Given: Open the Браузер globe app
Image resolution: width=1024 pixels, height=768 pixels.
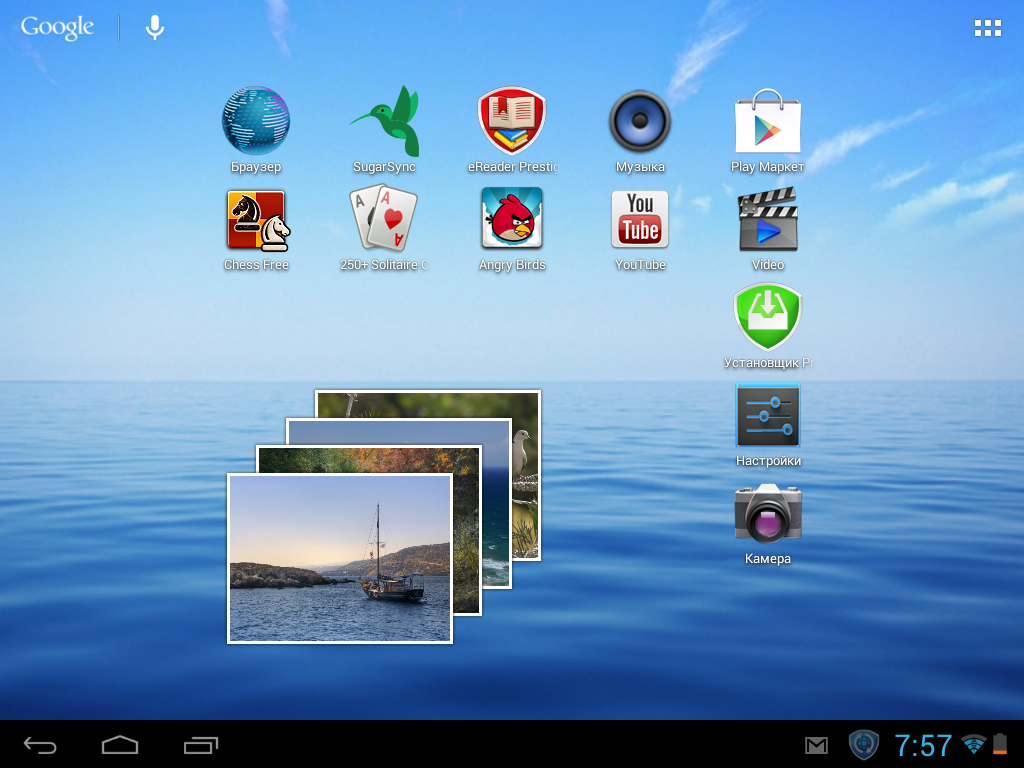Looking at the screenshot, I should point(255,121).
